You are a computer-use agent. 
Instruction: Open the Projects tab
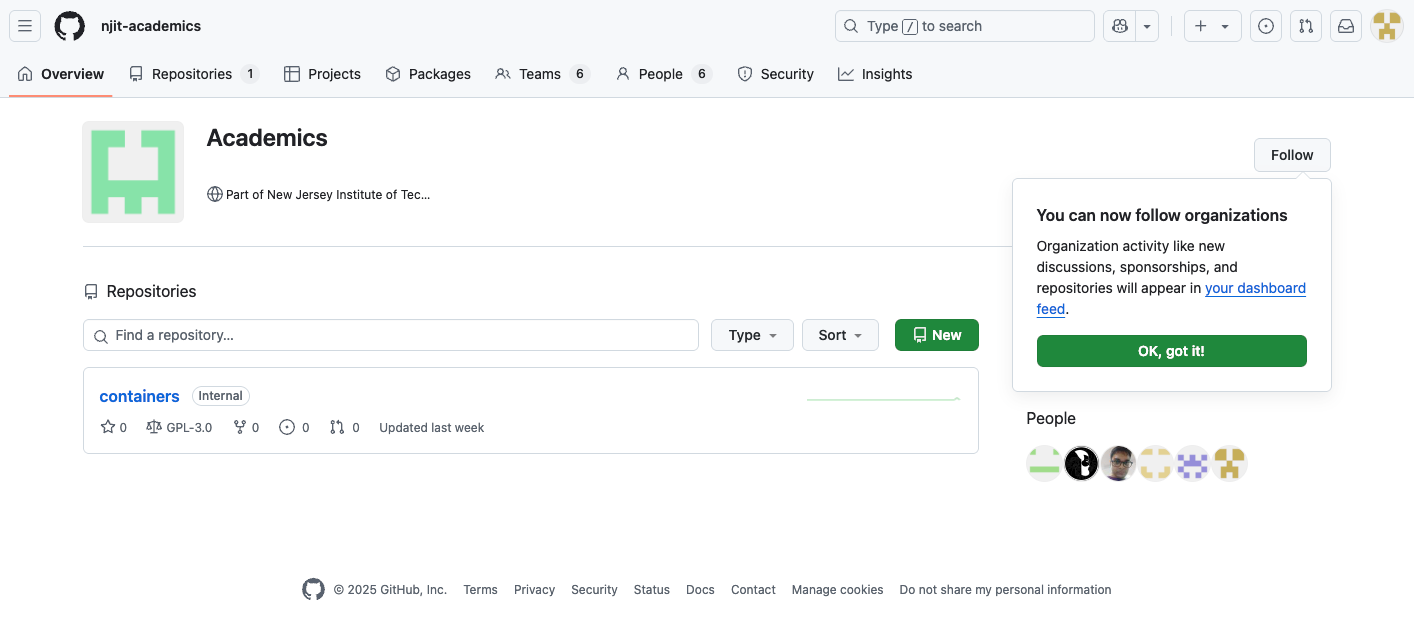[x=322, y=74]
